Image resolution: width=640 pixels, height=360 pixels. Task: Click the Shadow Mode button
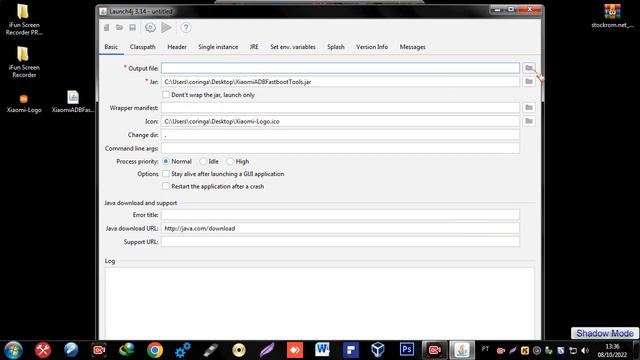[x=605, y=333]
